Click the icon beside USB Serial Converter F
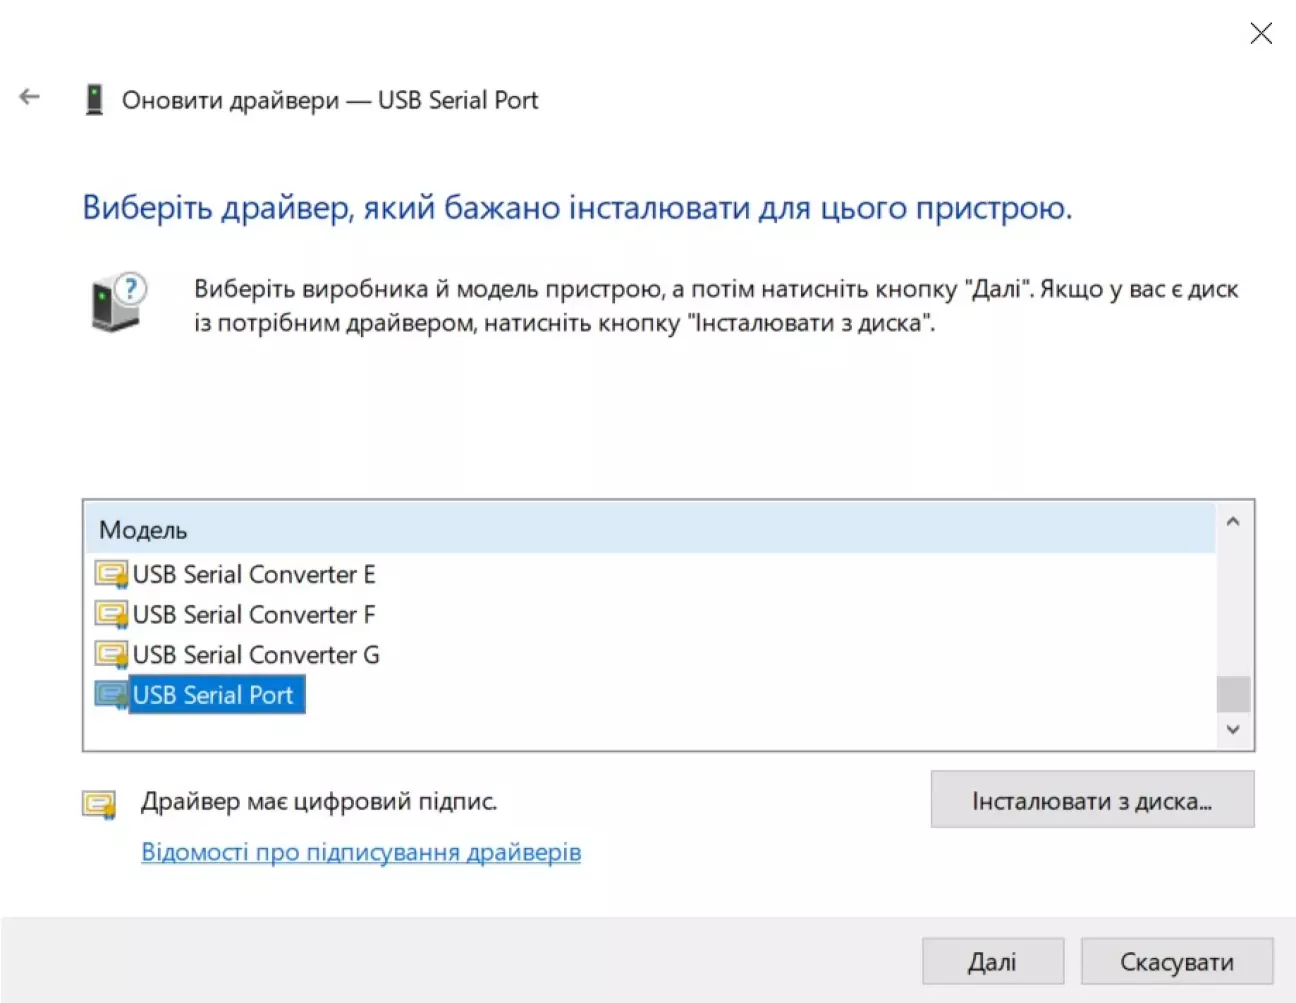 [111, 615]
